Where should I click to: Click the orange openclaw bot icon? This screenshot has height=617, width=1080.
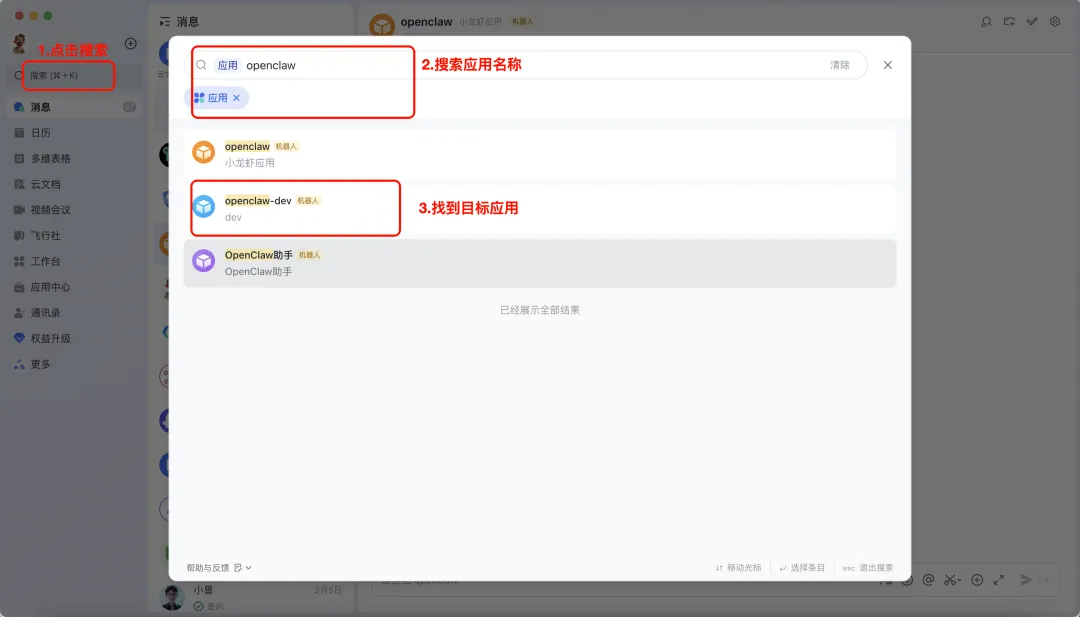(x=203, y=152)
